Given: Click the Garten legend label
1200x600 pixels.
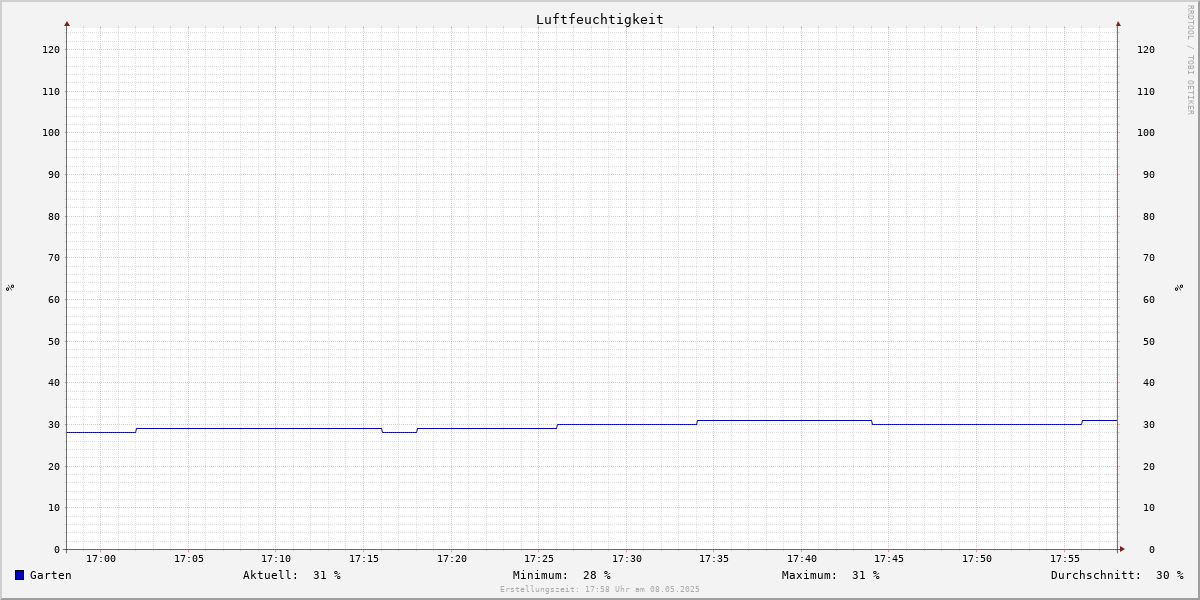Looking at the screenshot, I should [51, 575].
